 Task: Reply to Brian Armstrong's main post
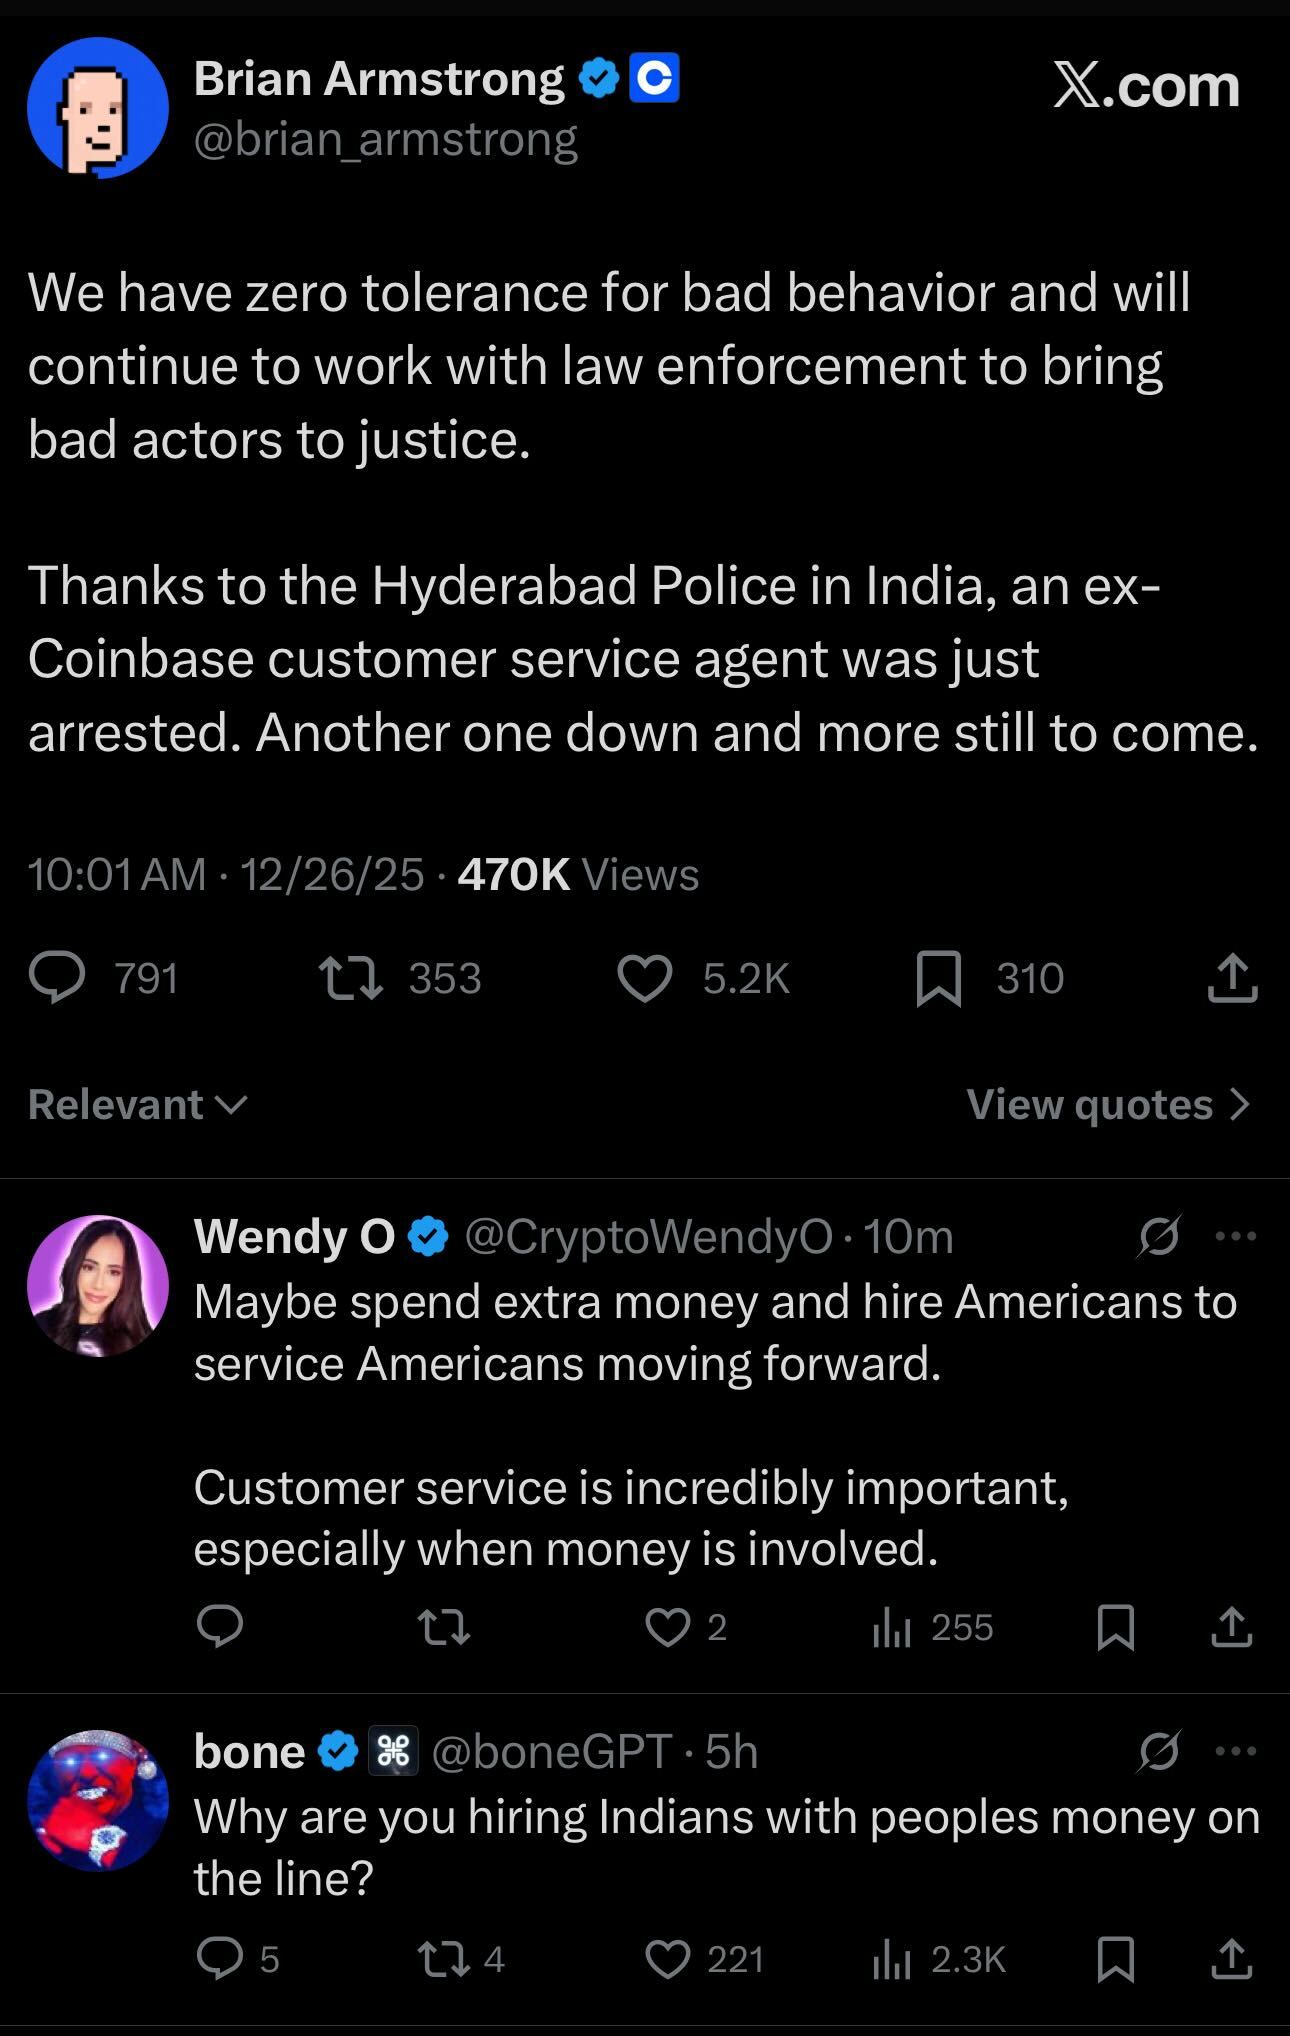57,978
